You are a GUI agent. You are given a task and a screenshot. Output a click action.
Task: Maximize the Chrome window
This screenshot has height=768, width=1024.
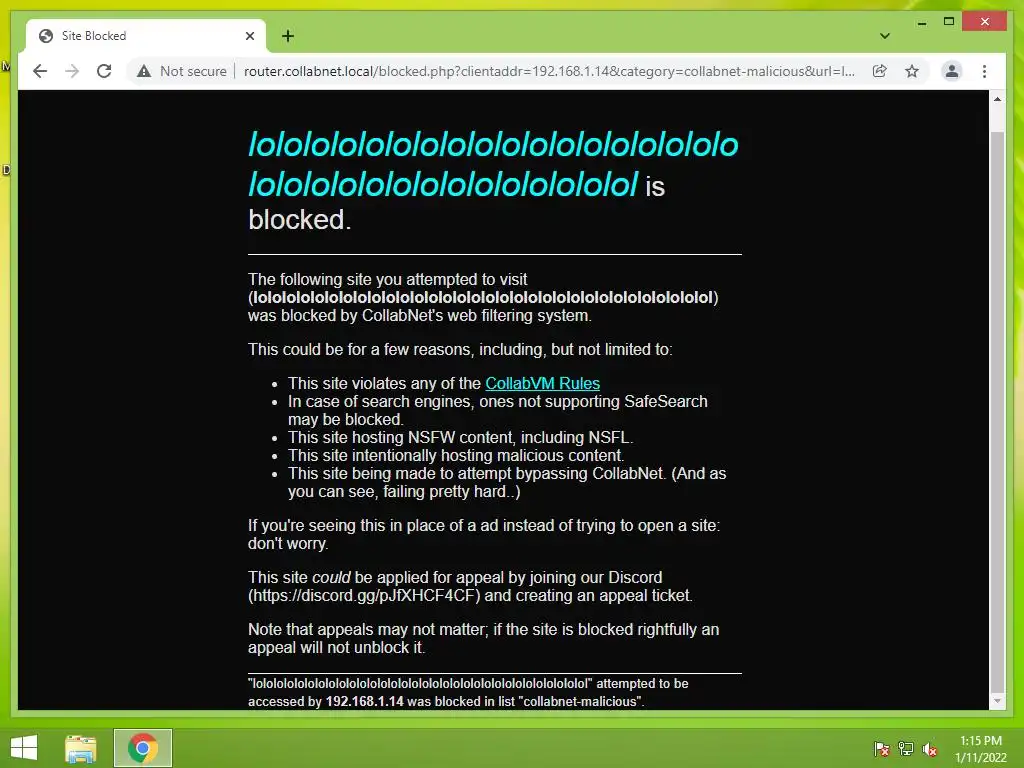(x=949, y=22)
